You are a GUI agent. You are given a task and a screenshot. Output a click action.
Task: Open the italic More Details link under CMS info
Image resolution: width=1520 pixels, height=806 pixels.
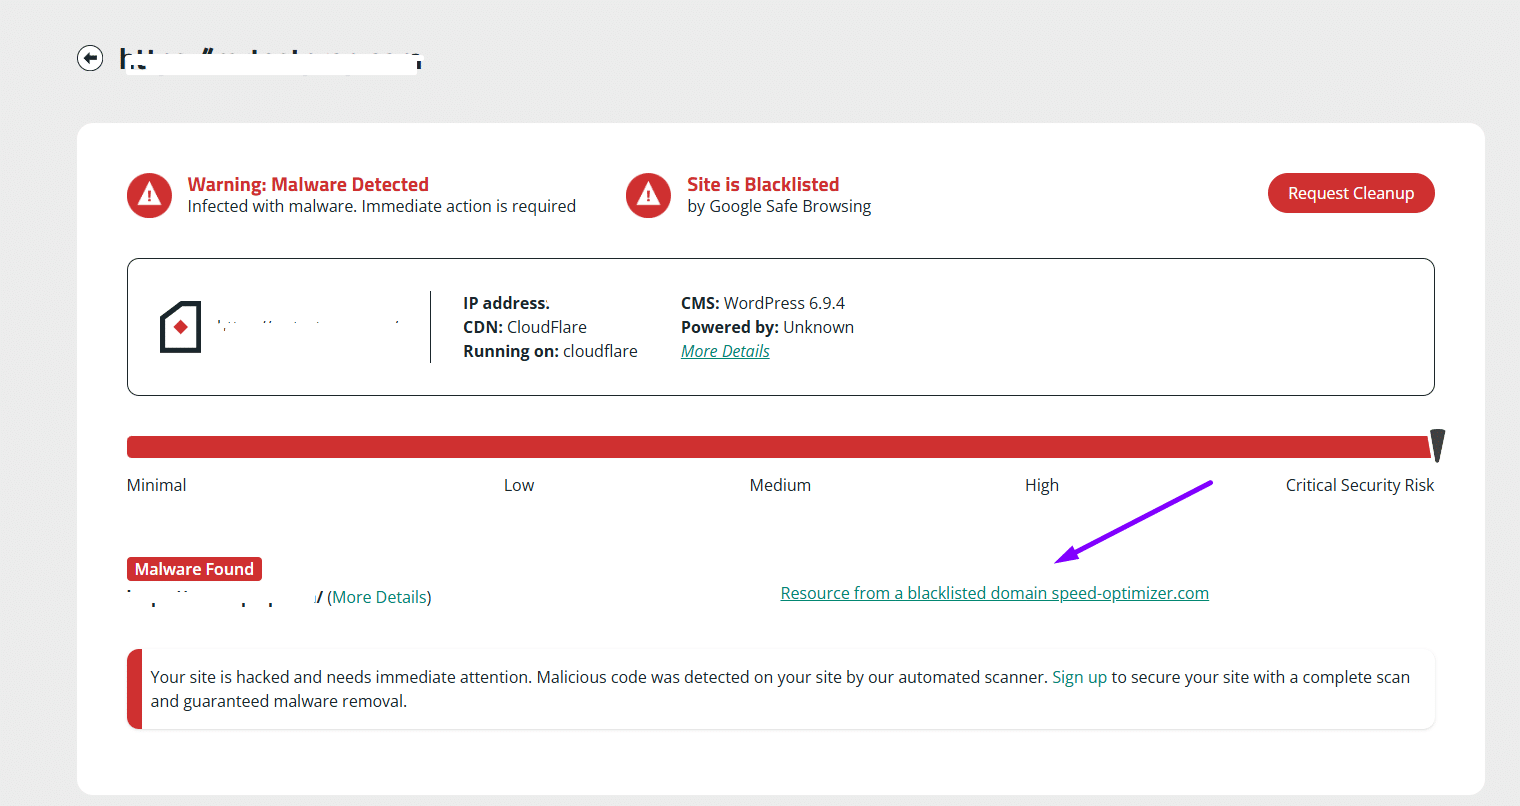click(725, 351)
